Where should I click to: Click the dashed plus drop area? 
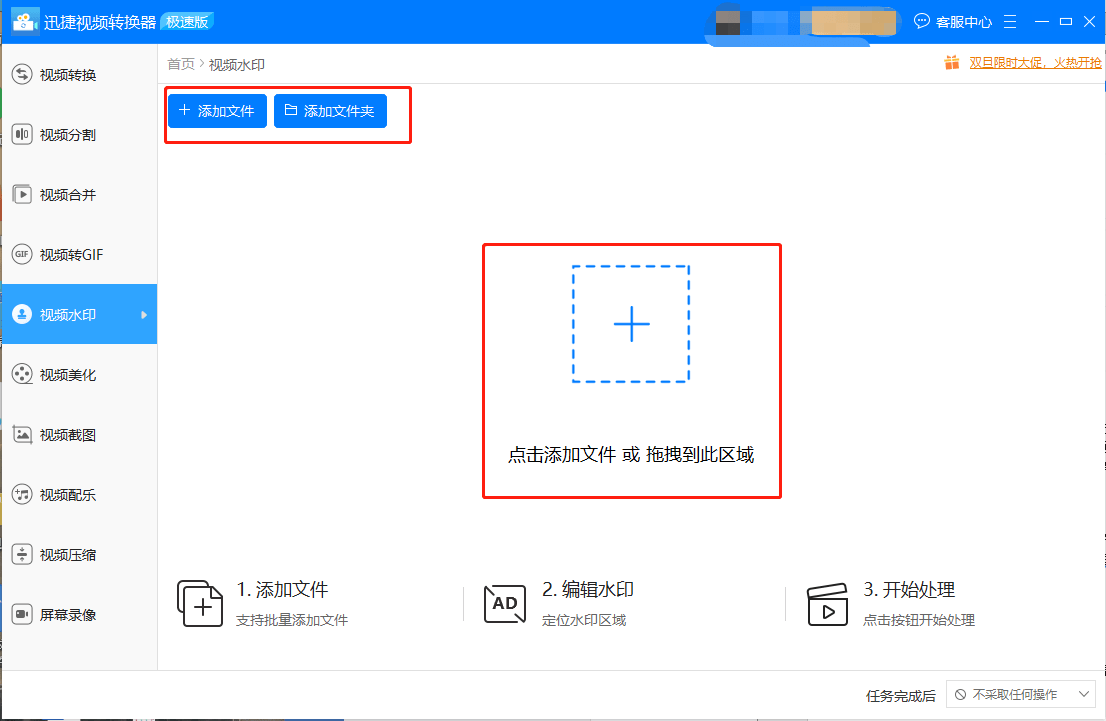(631, 324)
